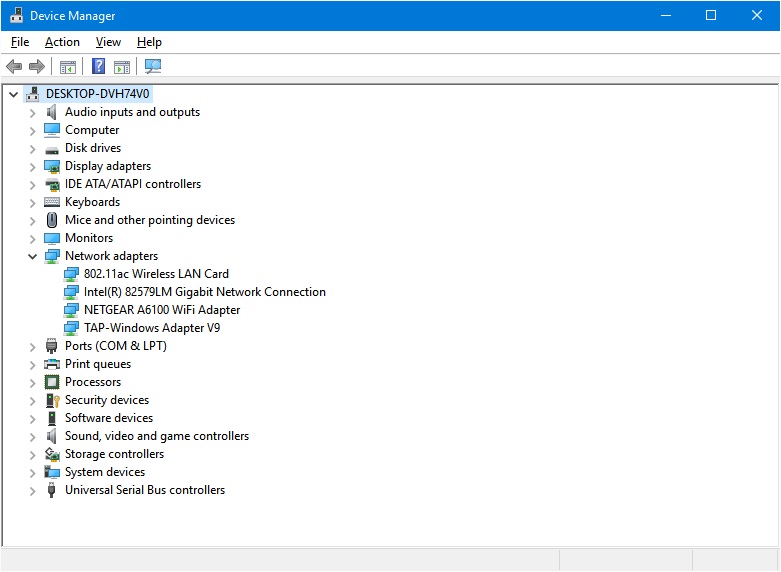The image size is (781, 572).
Task: Select Software devices label
Action: [x=109, y=418]
